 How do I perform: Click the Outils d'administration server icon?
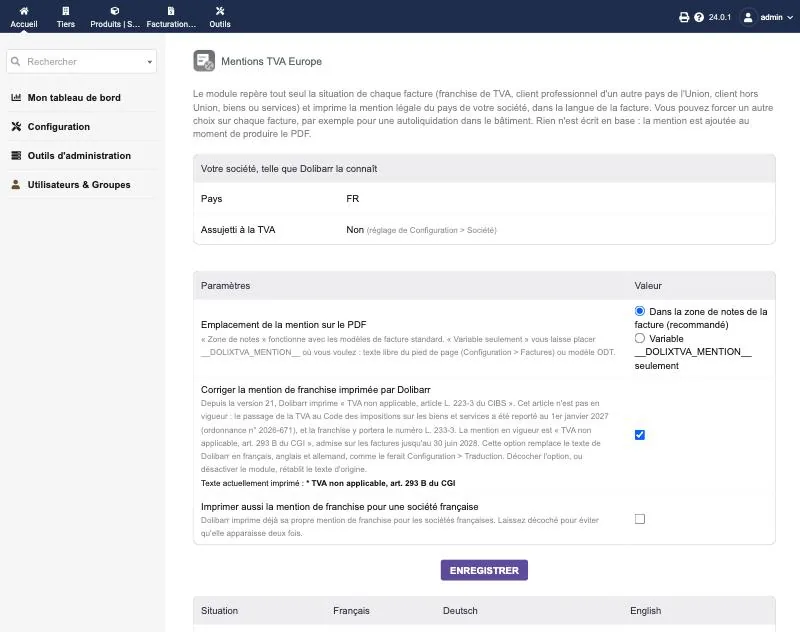(16, 156)
